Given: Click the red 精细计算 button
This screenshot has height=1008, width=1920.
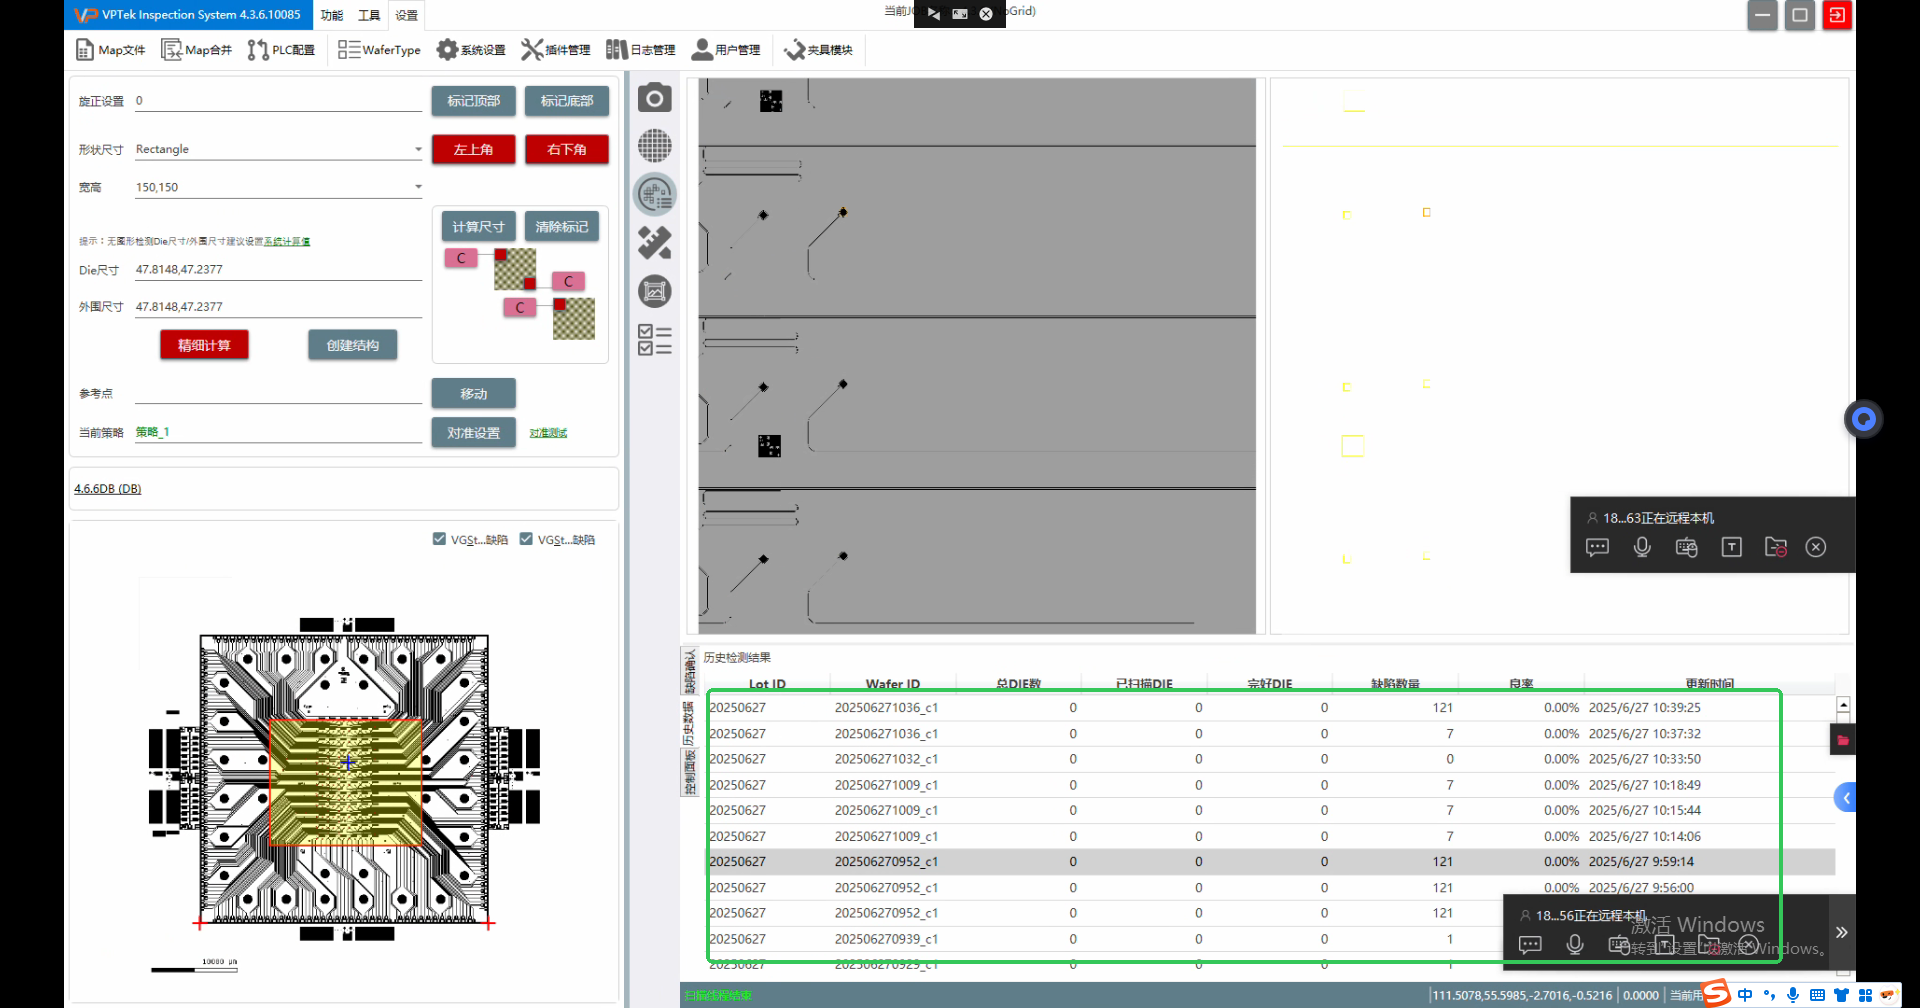Looking at the screenshot, I should 204,345.
